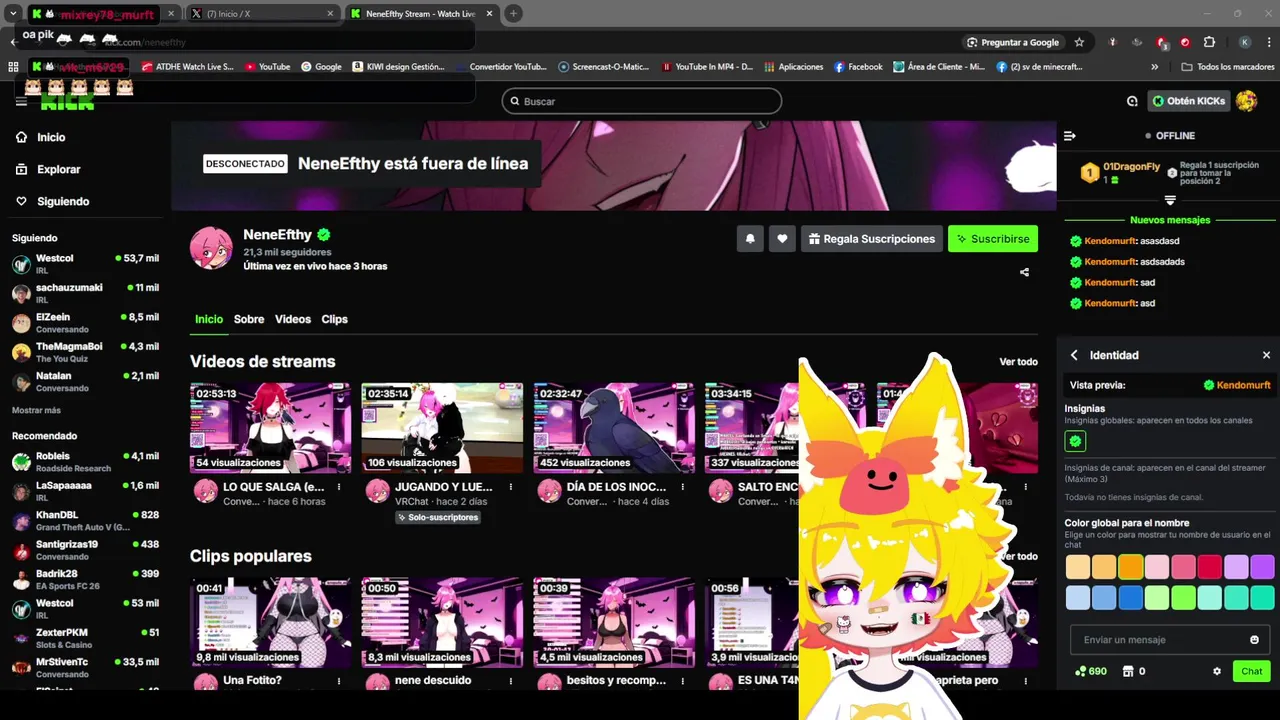Open options menu for besitos y recomp clip
Viewport: 1280px width, 720px height.
pyautogui.click(x=682, y=681)
